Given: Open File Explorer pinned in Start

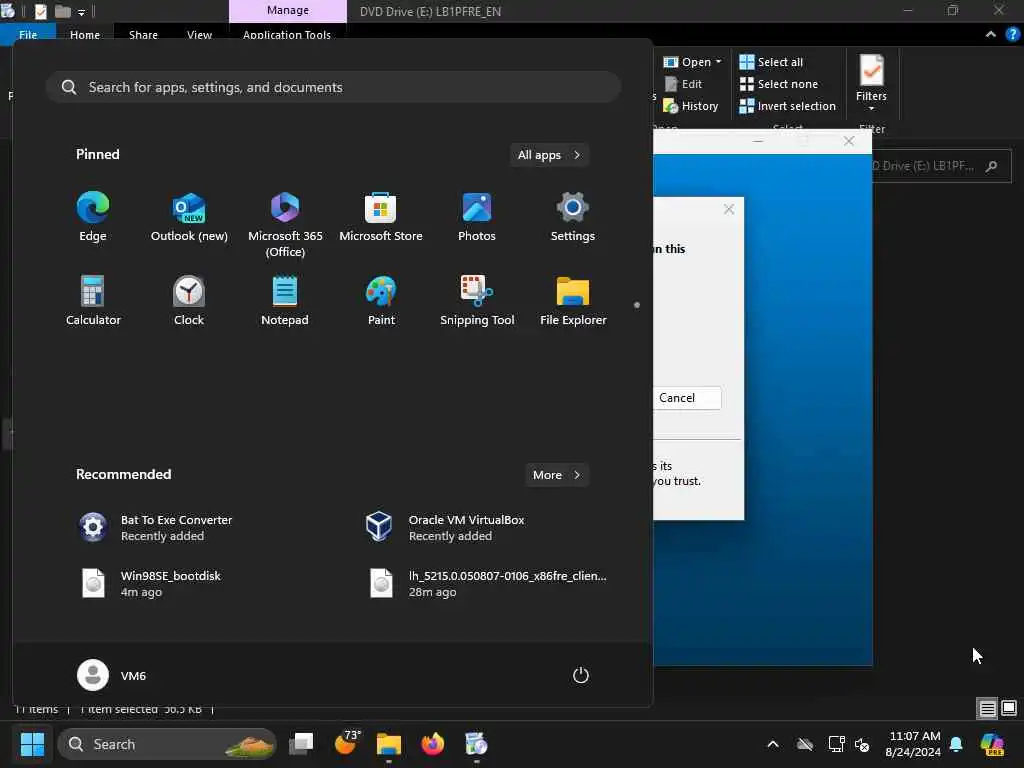Looking at the screenshot, I should pos(573,300).
